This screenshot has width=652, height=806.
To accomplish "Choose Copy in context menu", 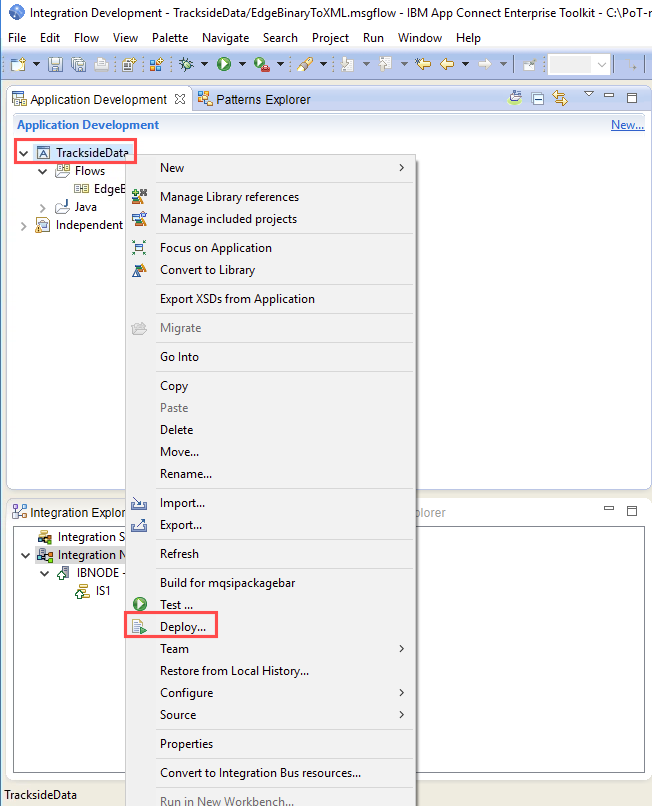I will coord(270,386).
